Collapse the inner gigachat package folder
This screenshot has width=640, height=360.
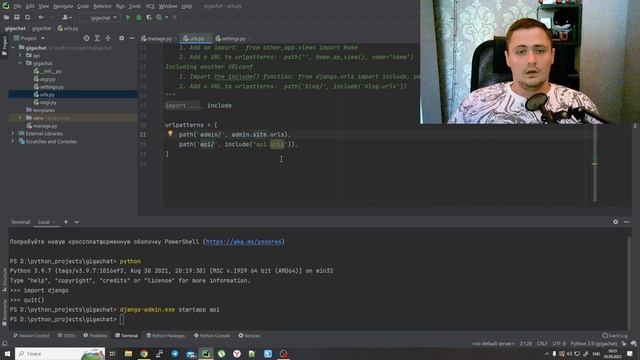tap(20, 63)
